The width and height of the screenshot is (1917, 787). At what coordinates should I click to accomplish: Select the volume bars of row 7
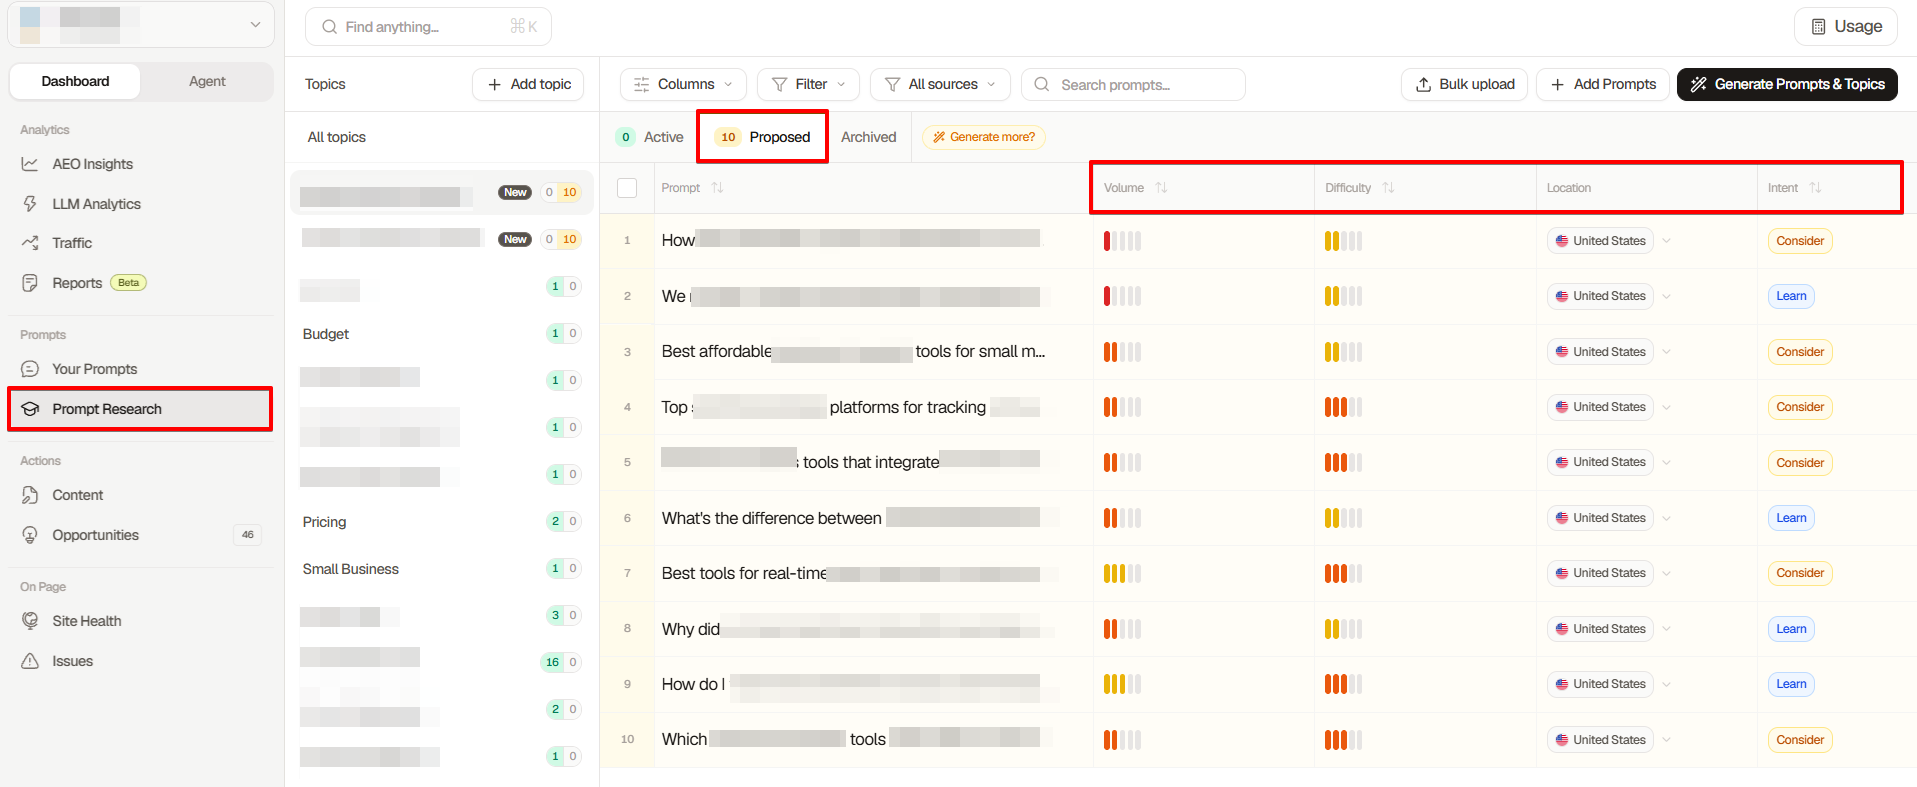coord(1122,574)
